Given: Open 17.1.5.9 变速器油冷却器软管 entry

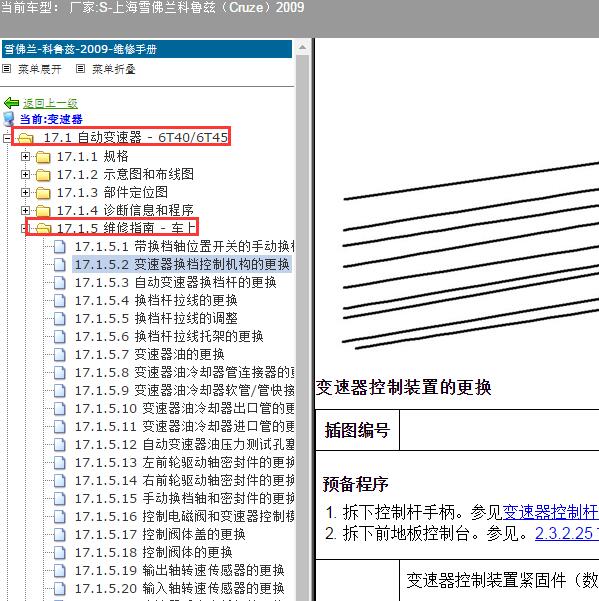Looking at the screenshot, I should click(x=184, y=391).
